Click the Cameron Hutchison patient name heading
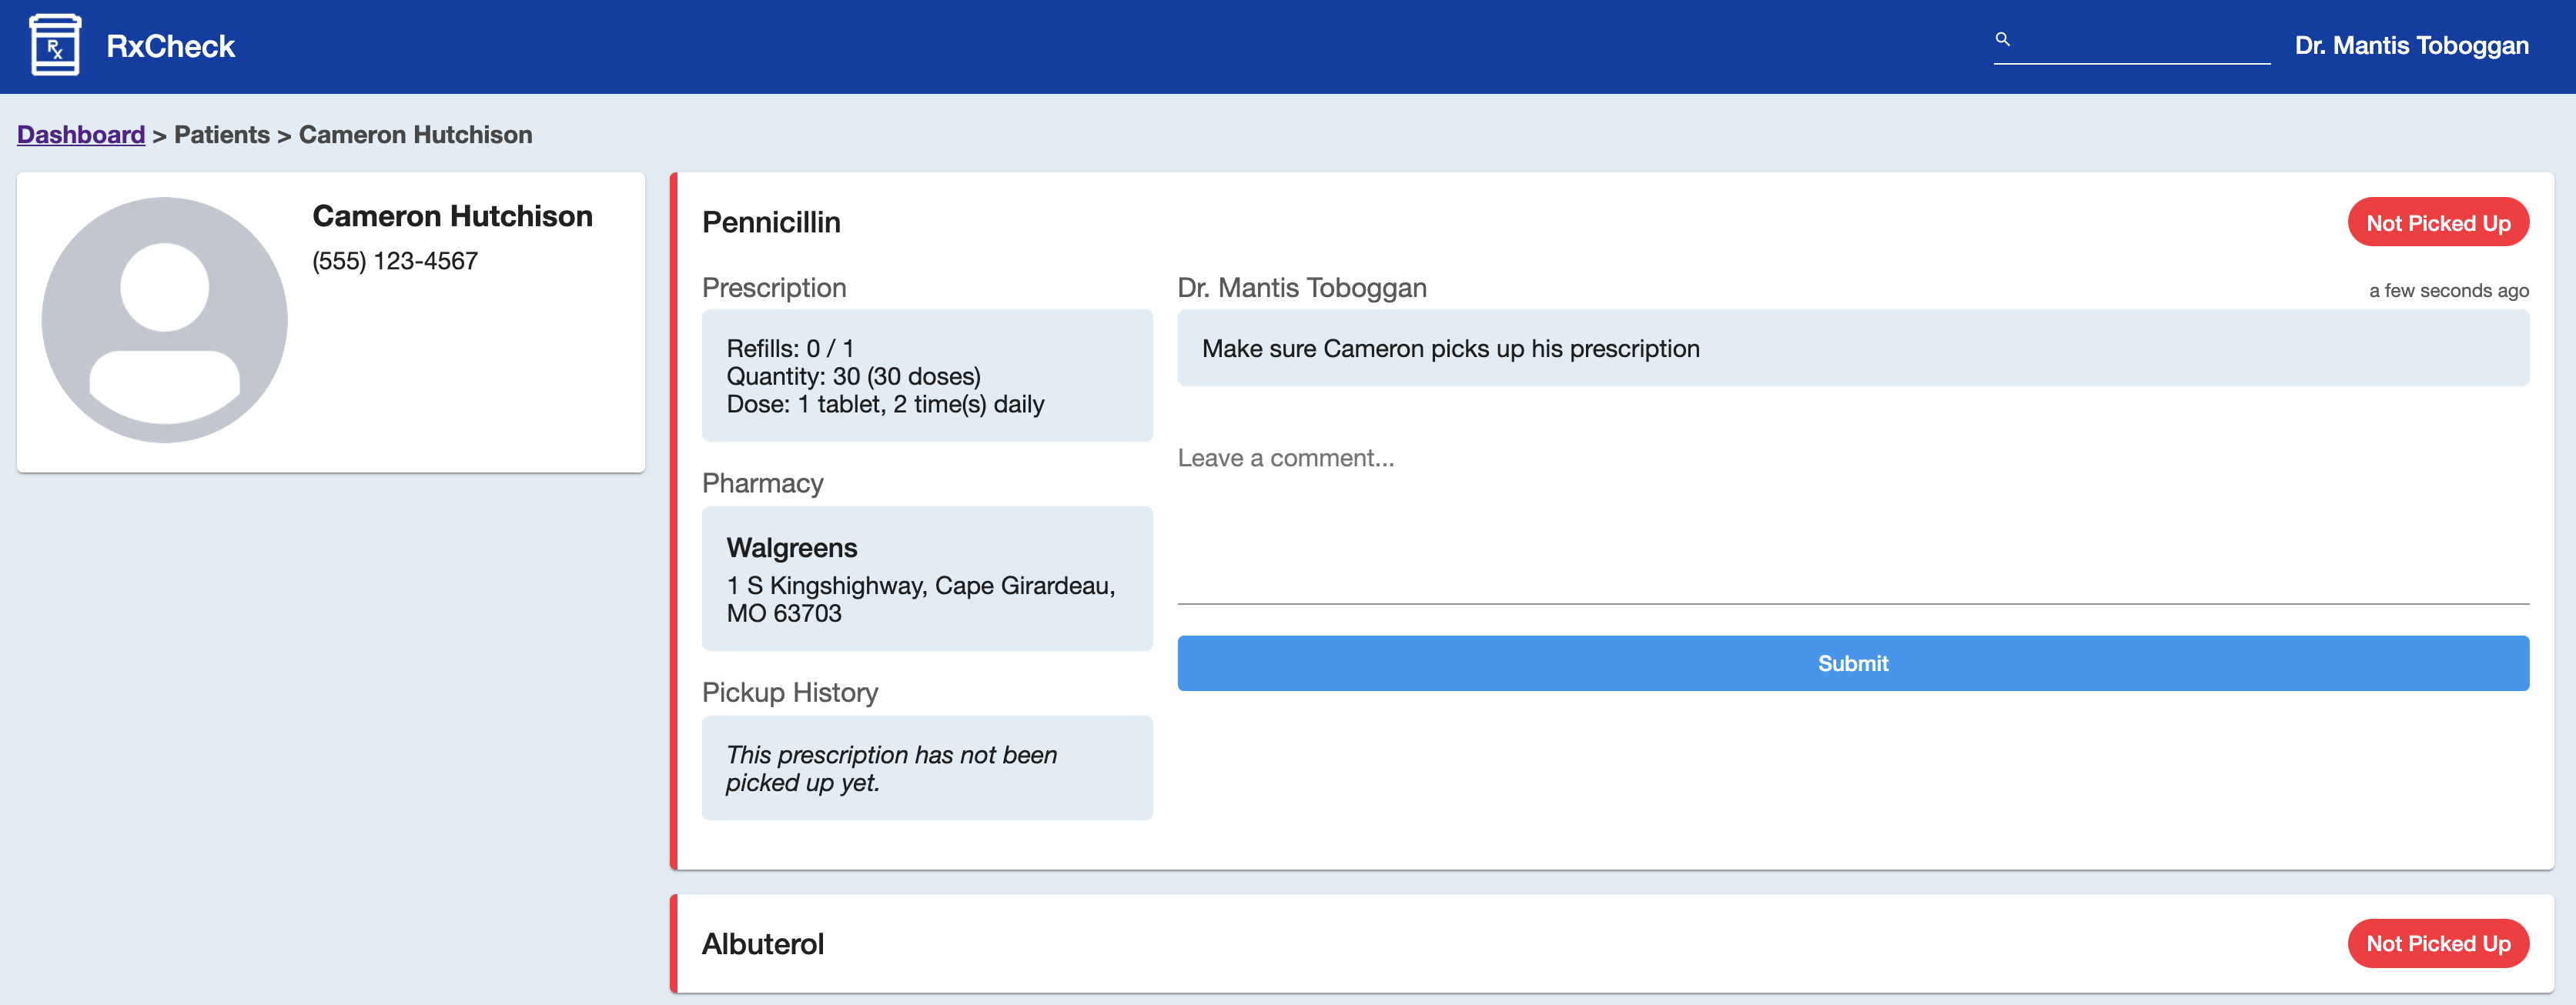2576x1005 pixels. (452, 216)
